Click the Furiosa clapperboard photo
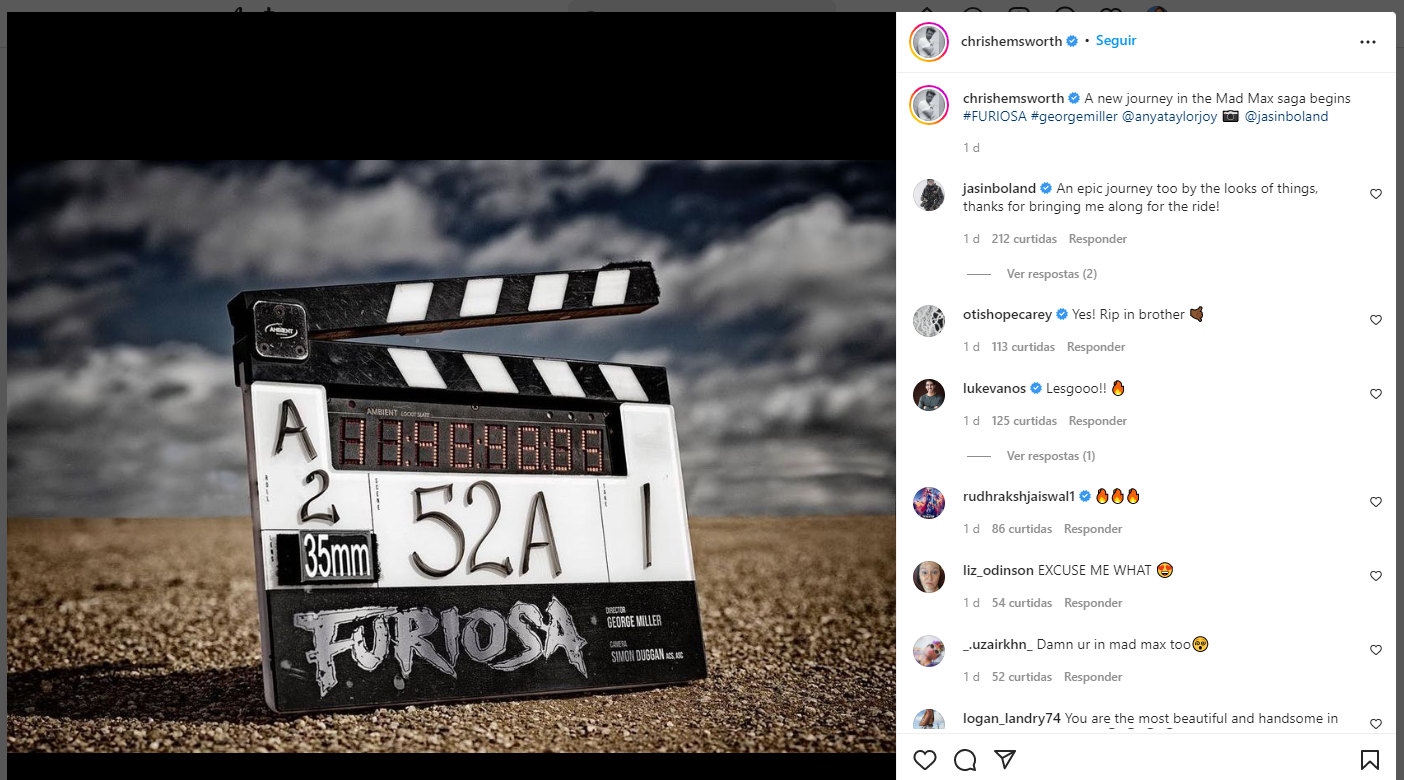Screen dimensions: 1404x780 451,456
